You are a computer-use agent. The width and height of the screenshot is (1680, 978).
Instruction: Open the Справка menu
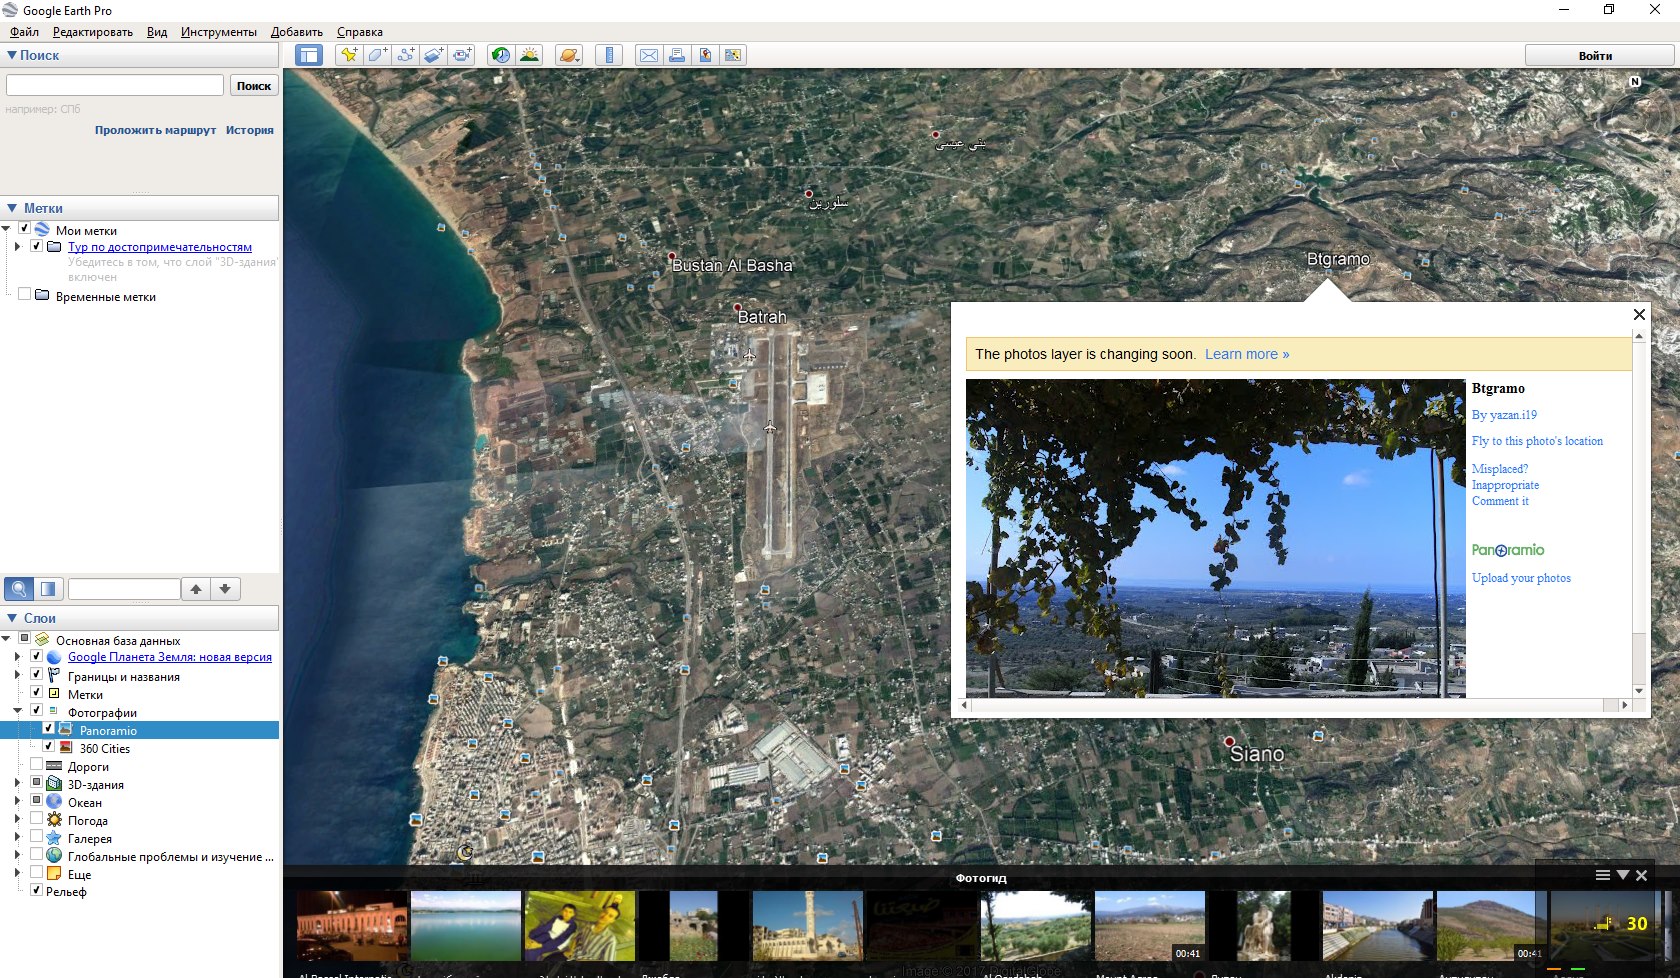[360, 32]
